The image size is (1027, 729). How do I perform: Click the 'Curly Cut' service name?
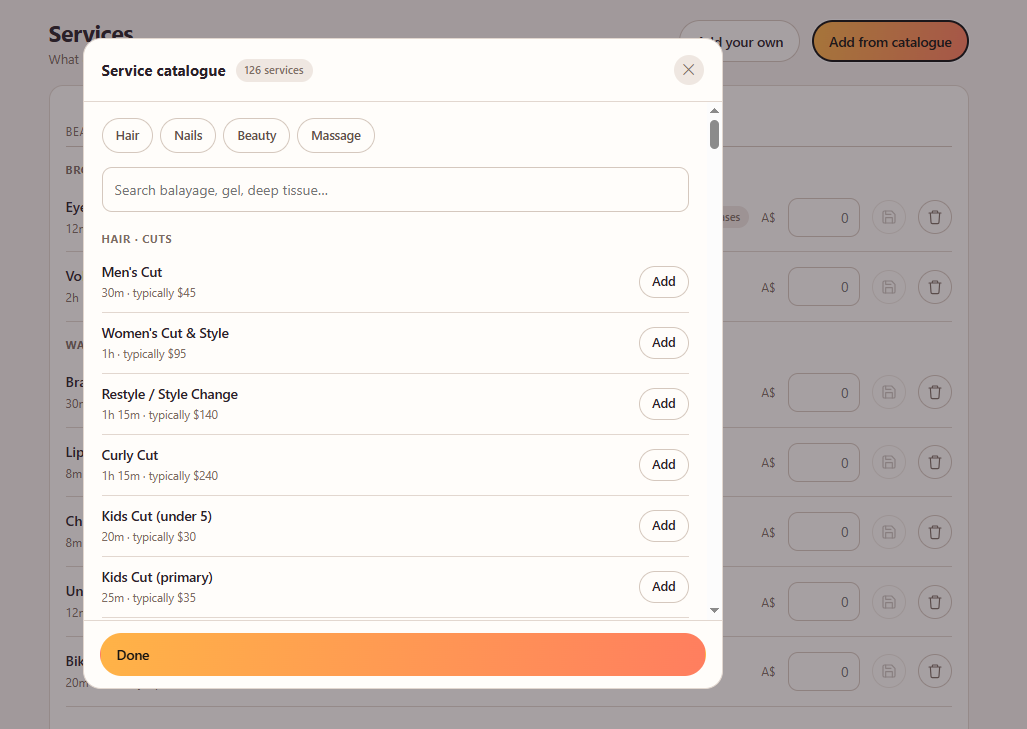click(130, 455)
